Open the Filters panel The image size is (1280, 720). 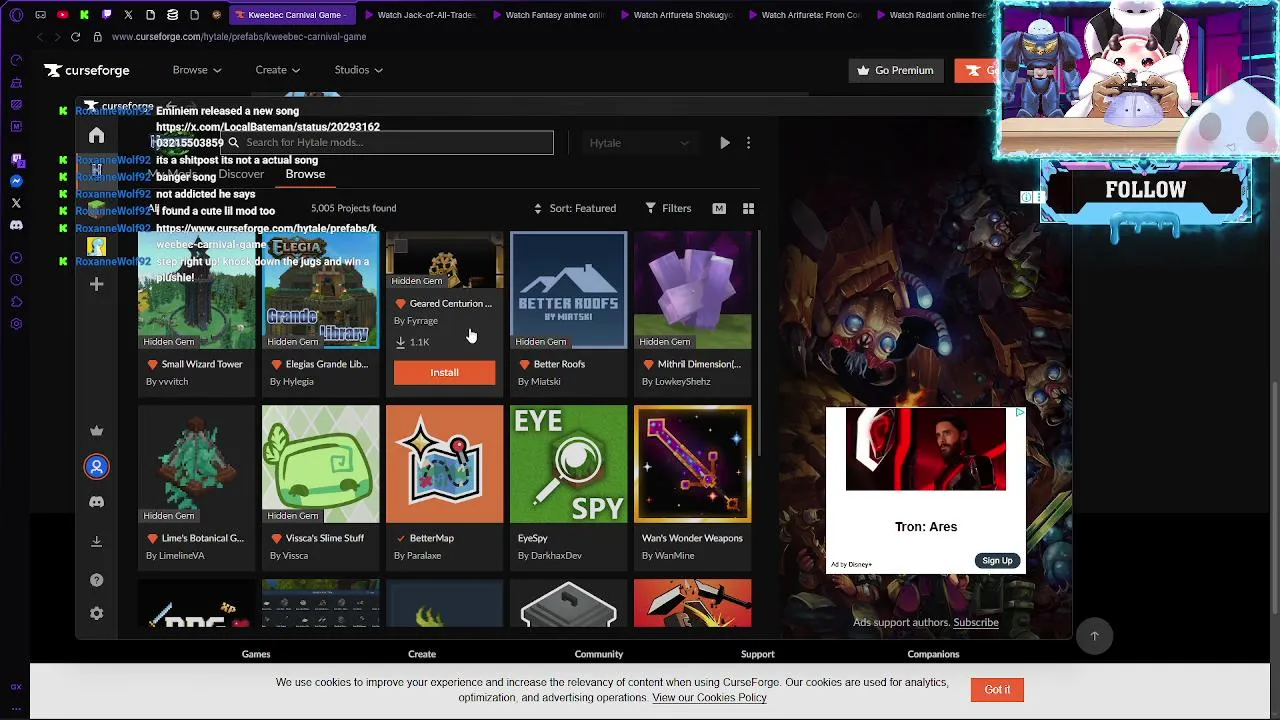[x=668, y=208]
